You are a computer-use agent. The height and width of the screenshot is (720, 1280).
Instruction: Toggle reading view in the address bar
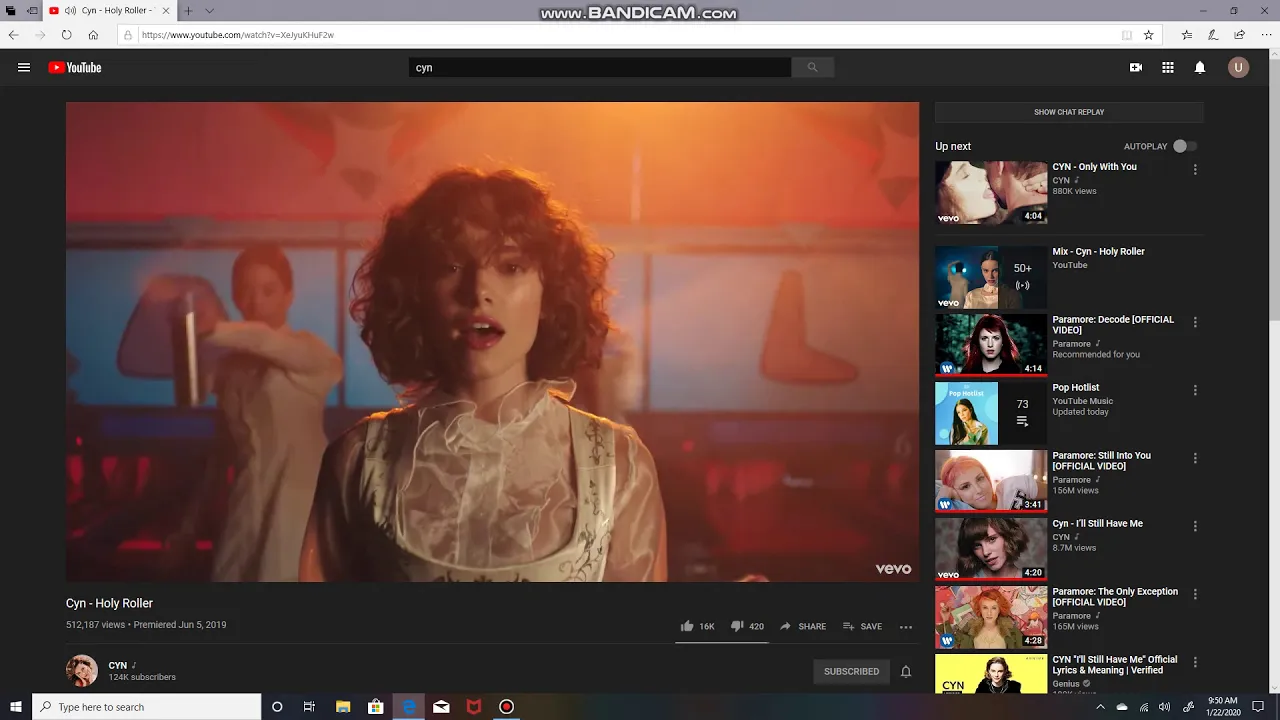(1127, 35)
